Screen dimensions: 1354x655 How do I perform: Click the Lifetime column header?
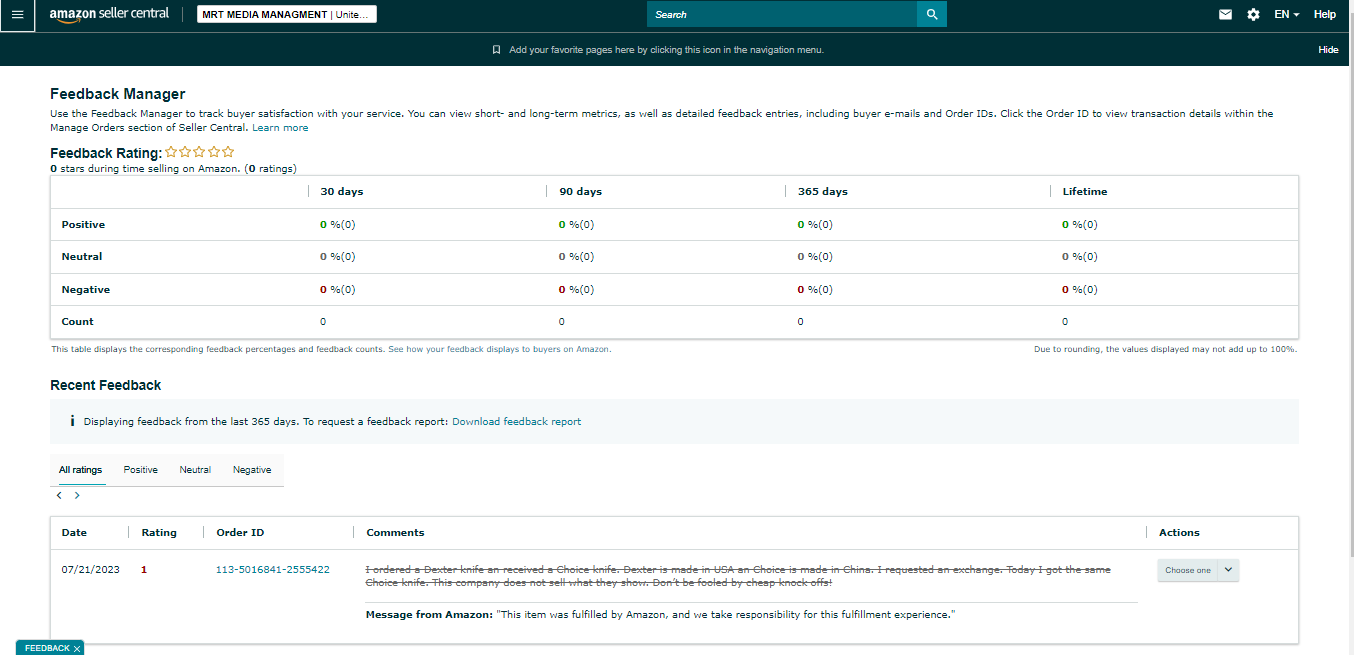pos(1085,191)
